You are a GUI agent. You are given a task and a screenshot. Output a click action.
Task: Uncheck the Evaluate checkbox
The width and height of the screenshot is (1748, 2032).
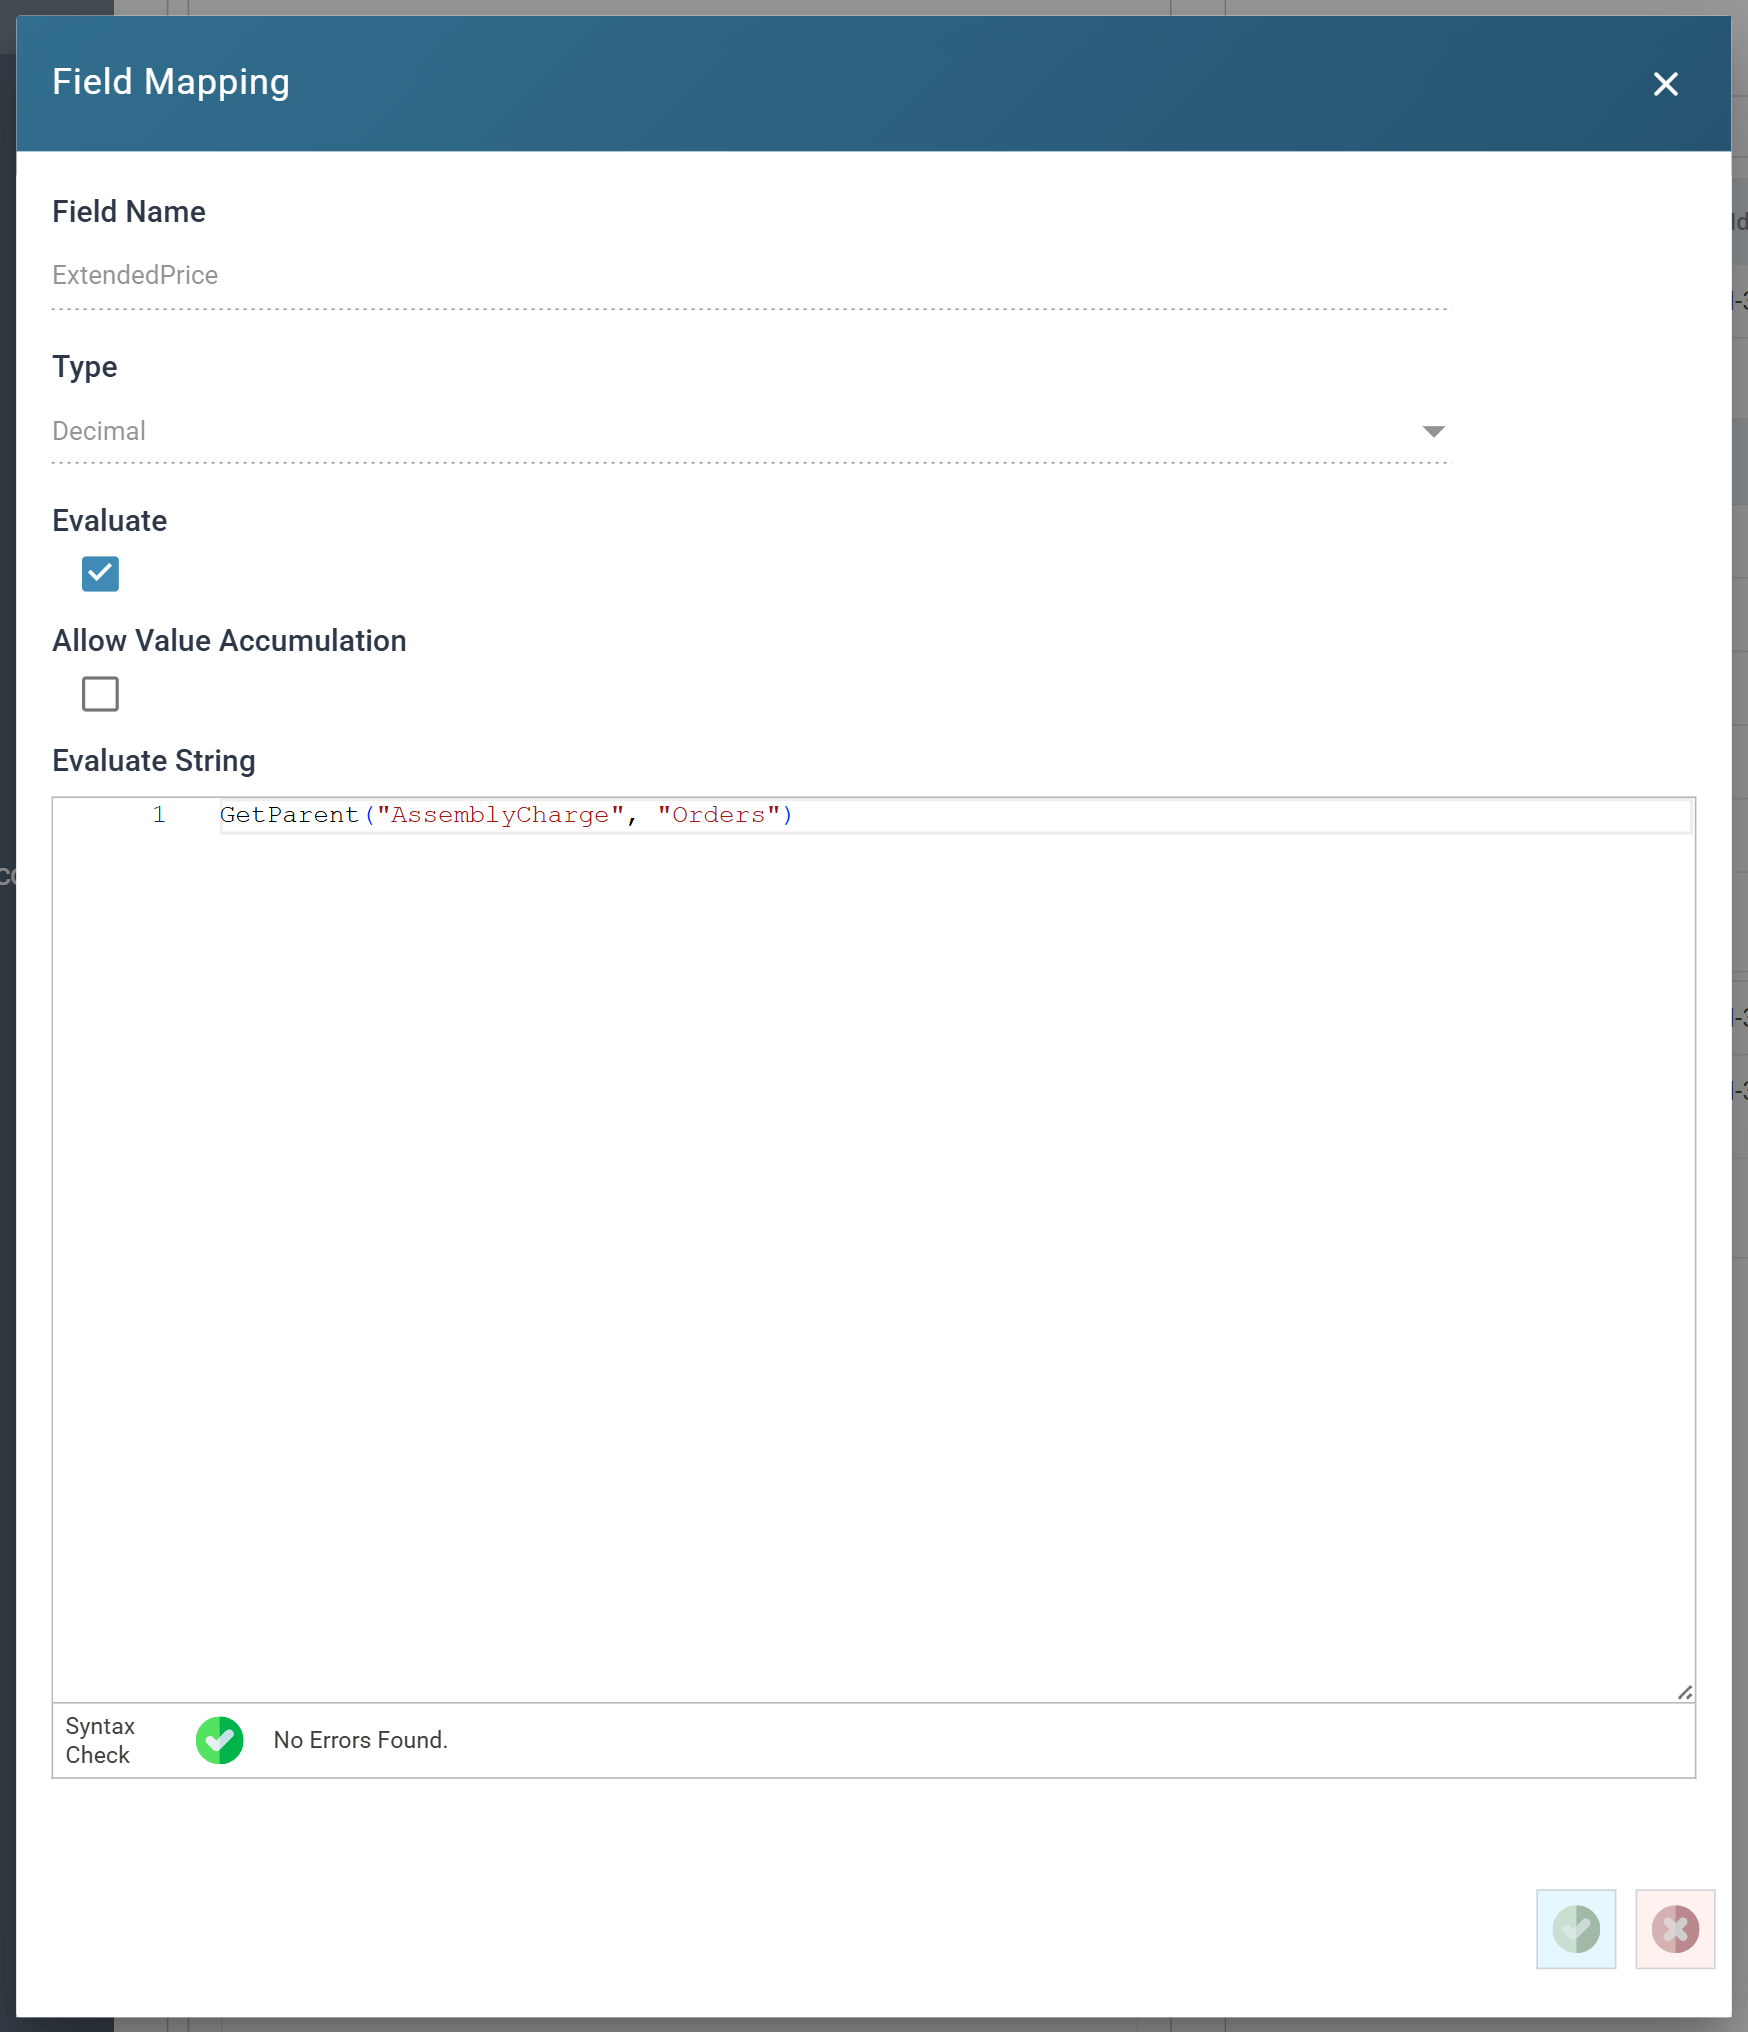pos(100,574)
